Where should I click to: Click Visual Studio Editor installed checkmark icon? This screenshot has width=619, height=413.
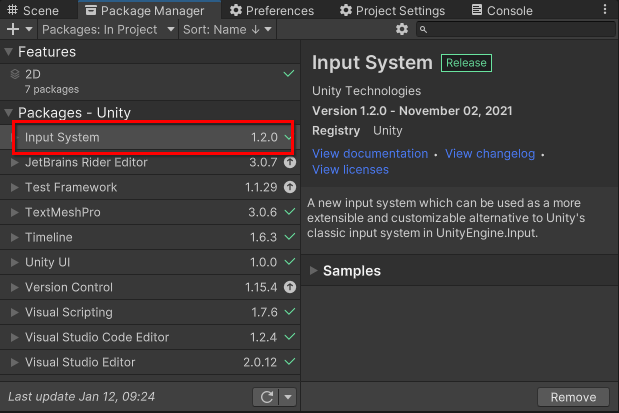click(290, 362)
